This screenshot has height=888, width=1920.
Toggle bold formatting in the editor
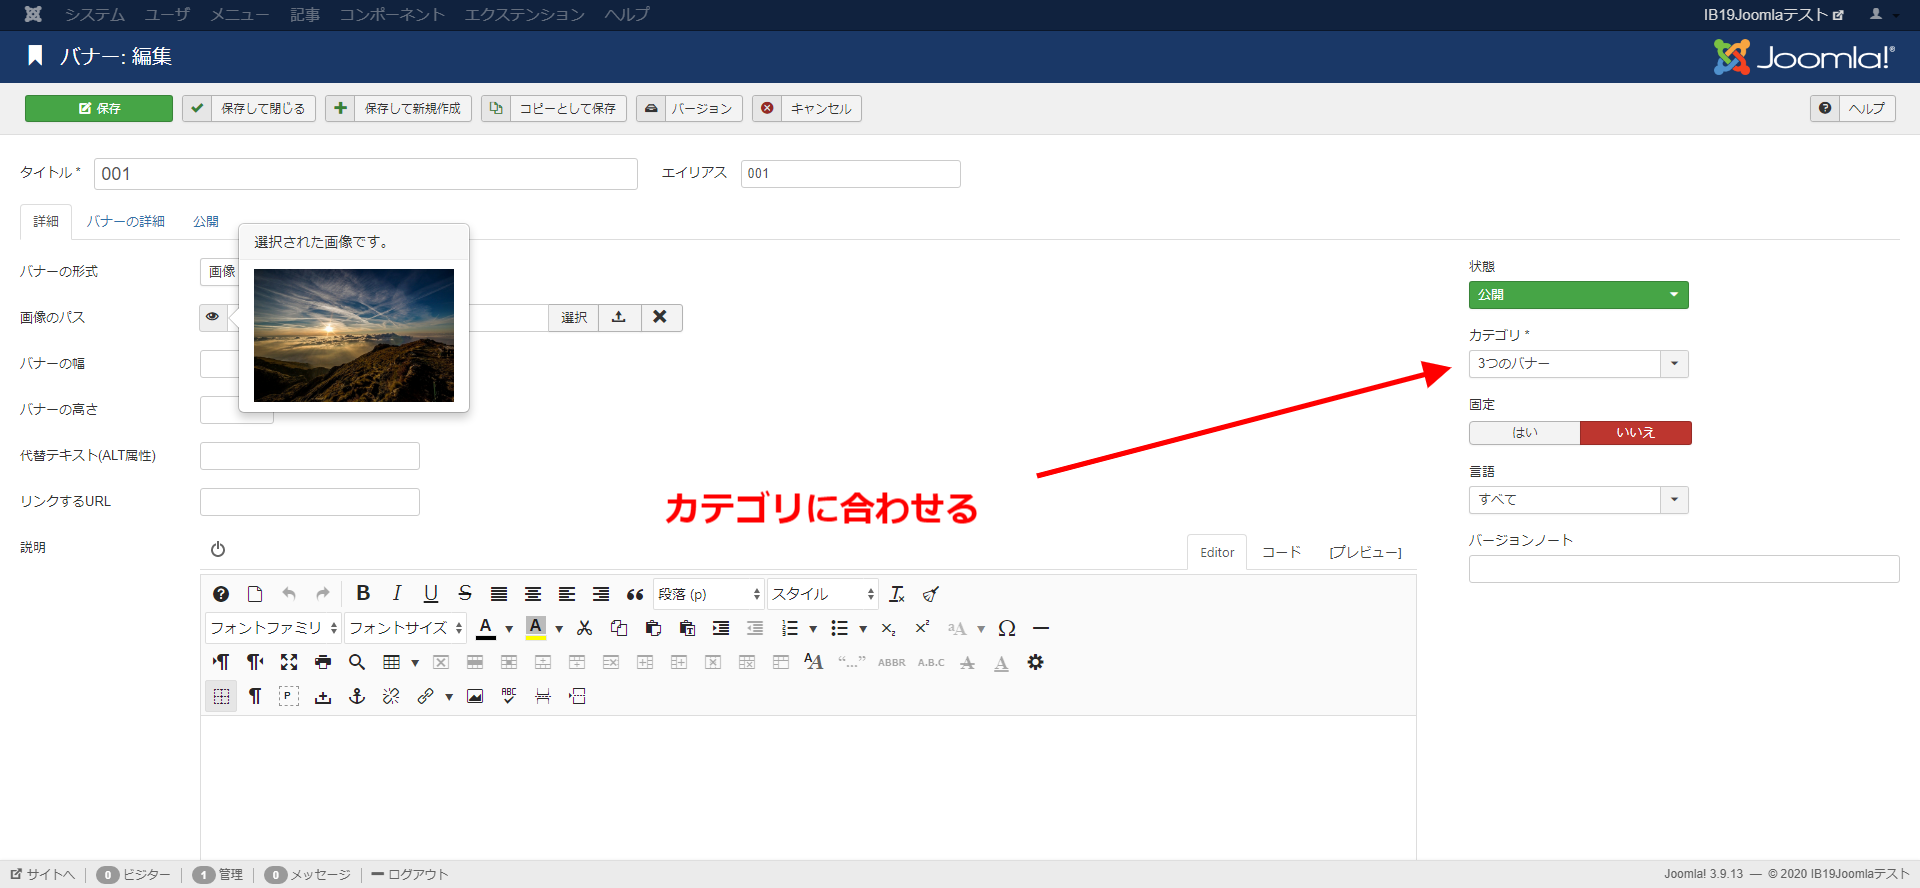363,594
